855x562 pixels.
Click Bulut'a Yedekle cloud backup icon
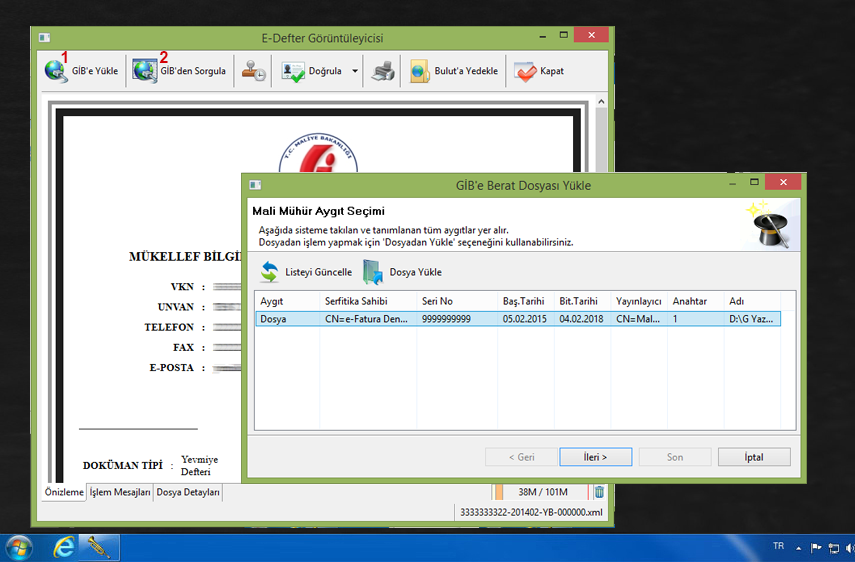[x=418, y=71]
